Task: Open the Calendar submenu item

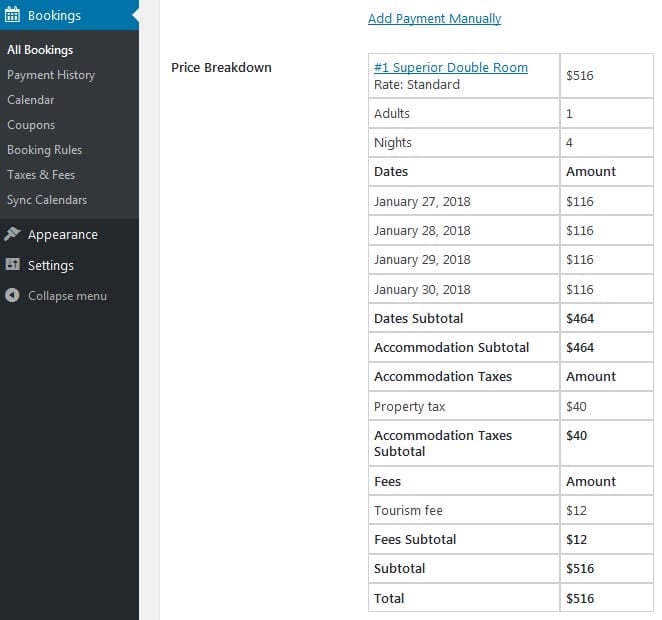Action: [x=31, y=100]
